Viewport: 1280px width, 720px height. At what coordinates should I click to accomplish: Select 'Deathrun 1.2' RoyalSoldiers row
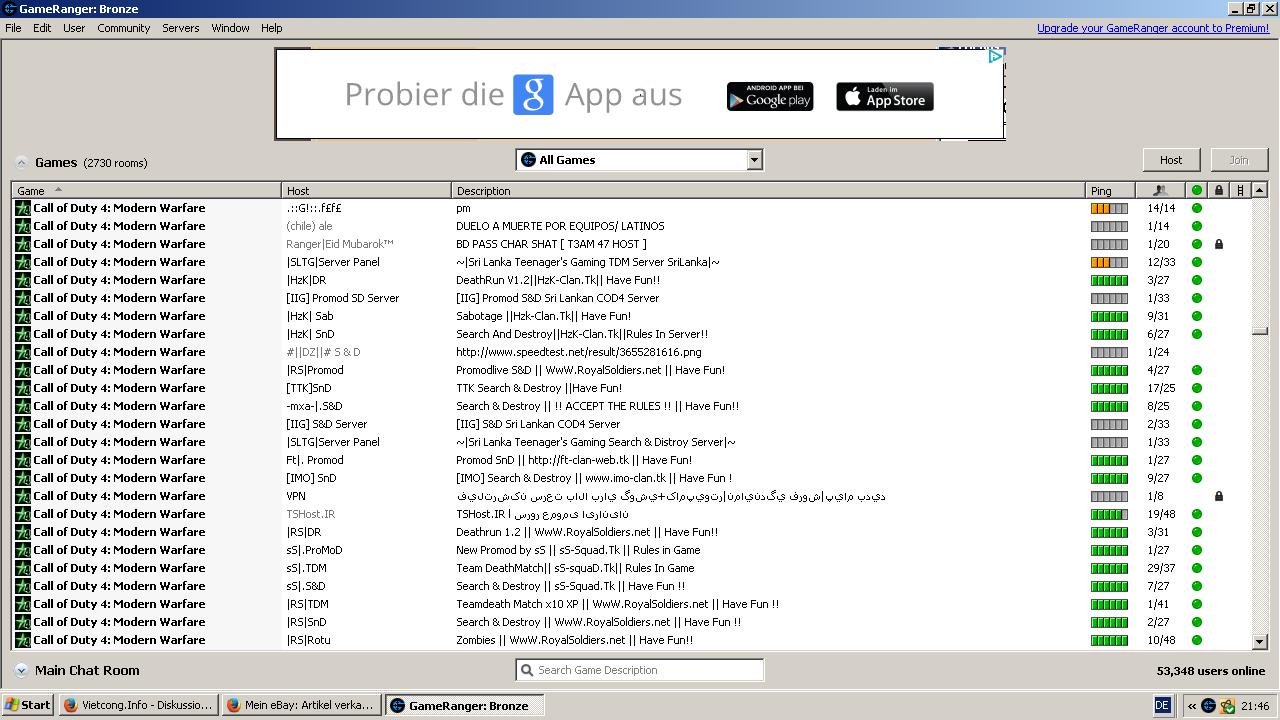tap(631, 532)
